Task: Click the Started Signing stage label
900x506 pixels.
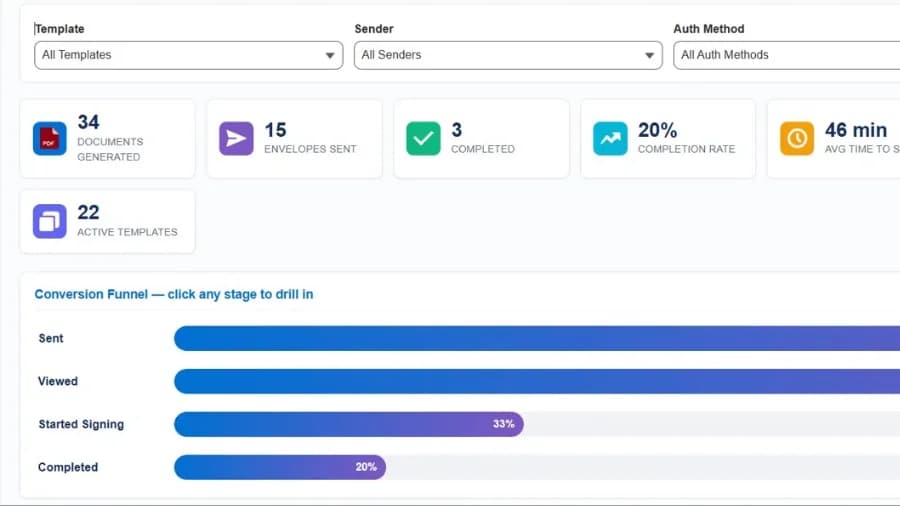Action: 81,425
